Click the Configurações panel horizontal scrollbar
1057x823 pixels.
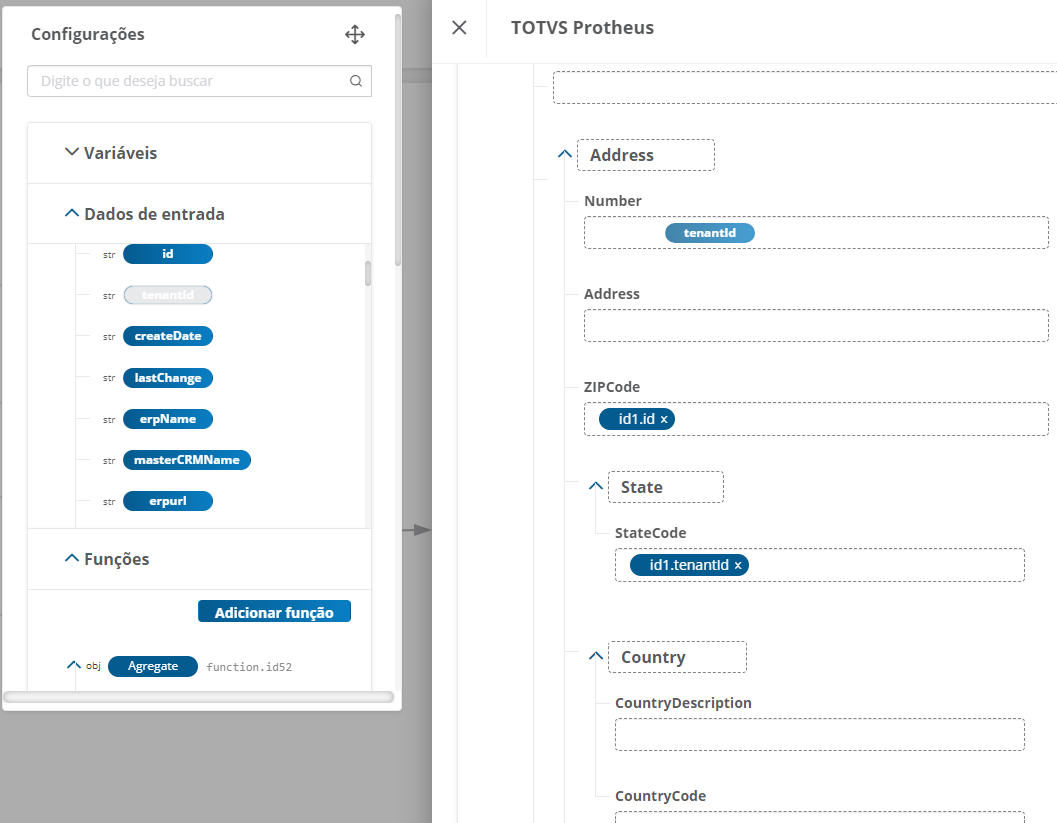198,697
